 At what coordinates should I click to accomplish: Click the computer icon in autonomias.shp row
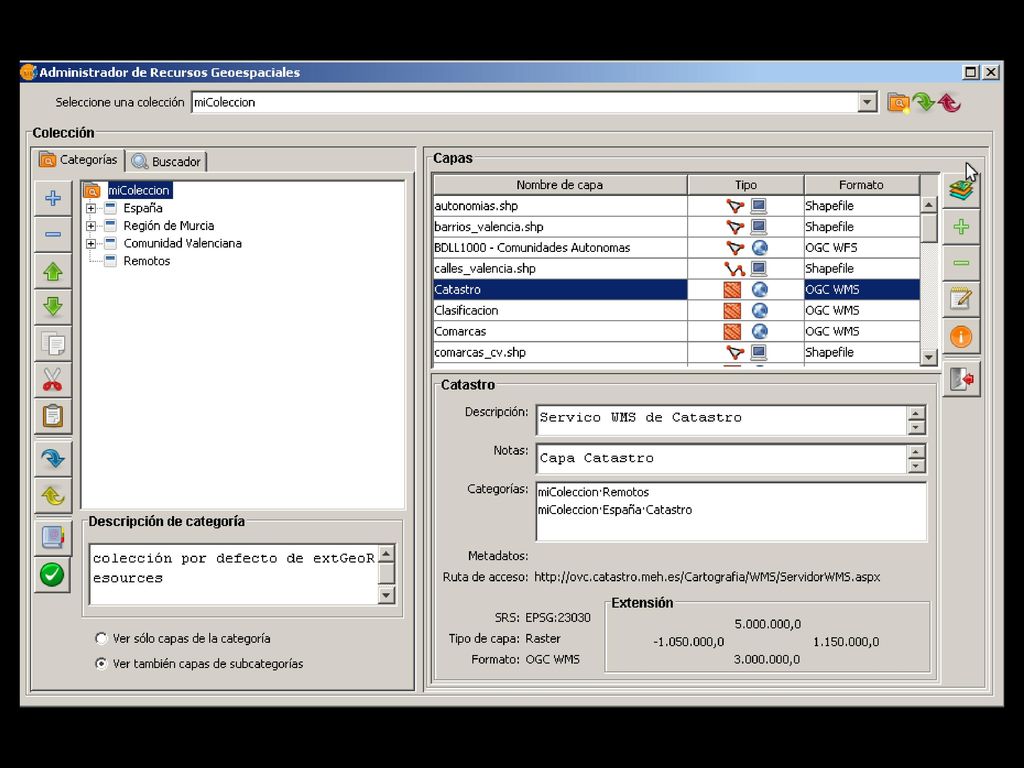pos(759,206)
